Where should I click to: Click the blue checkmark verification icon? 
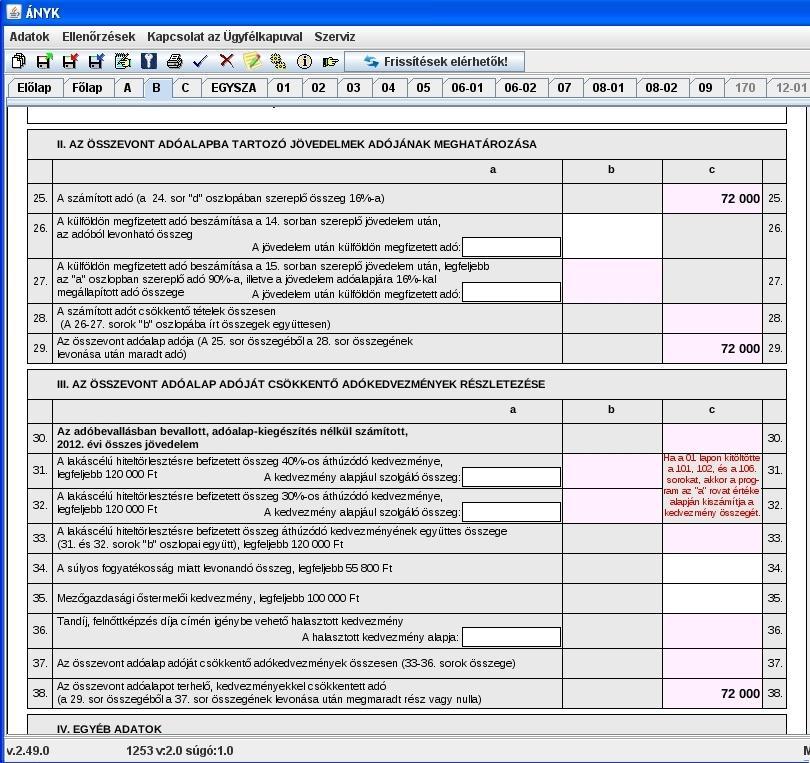click(200, 61)
